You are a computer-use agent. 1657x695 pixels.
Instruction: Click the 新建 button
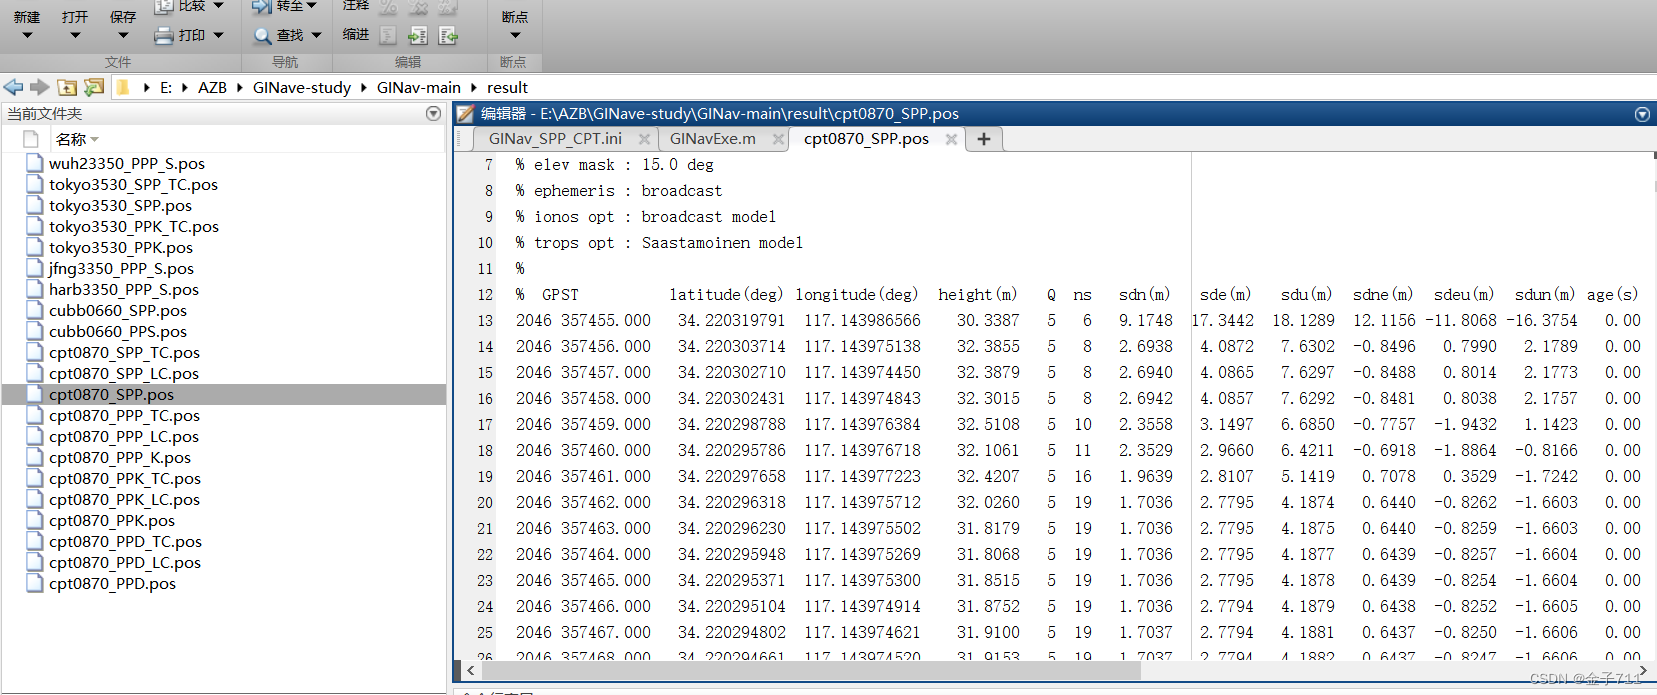click(27, 17)
